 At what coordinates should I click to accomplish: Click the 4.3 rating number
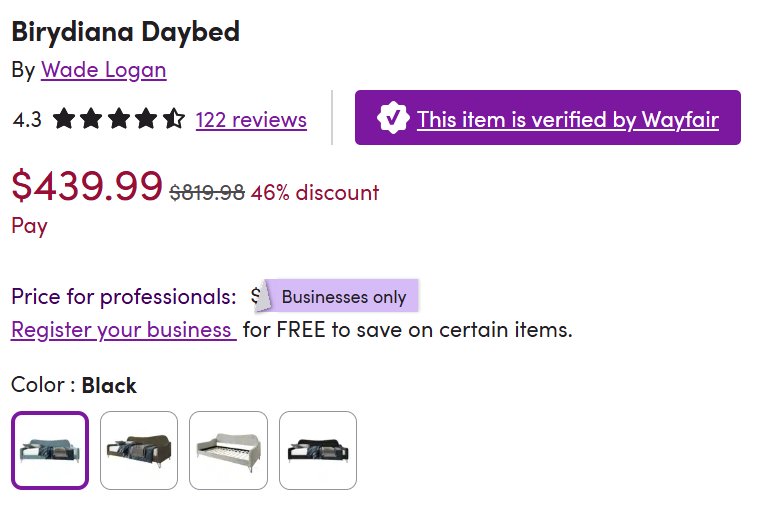[x=27, y=120]
